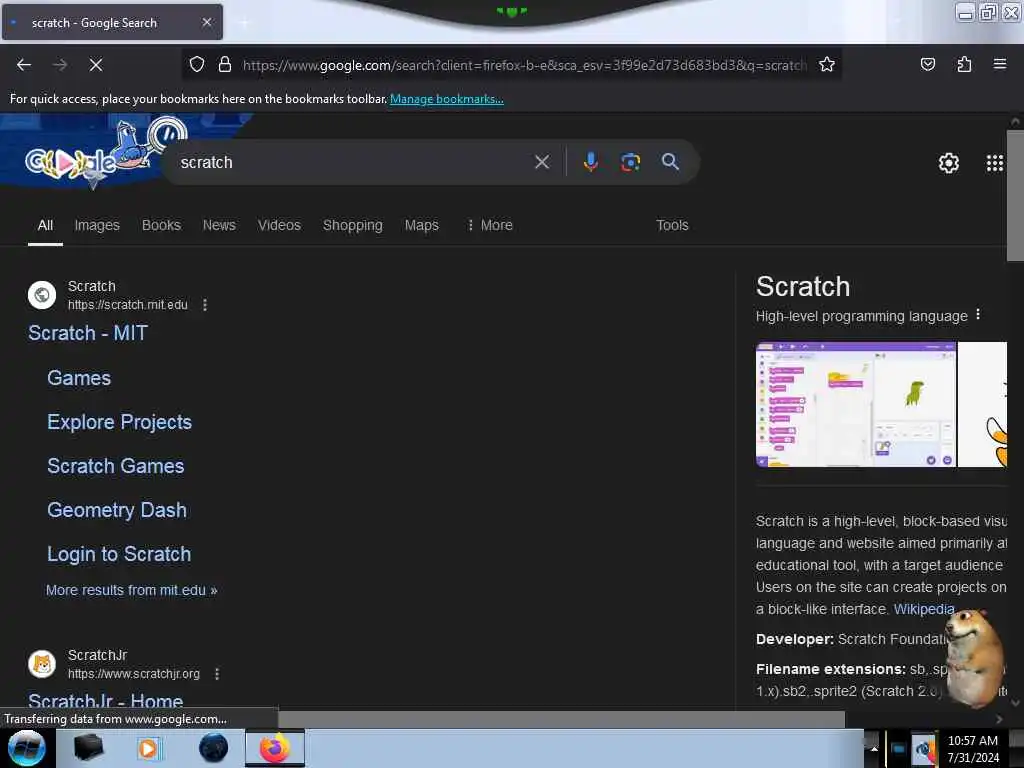Stop loading the page
The height and width of the screenshot is (768, 1024).
click(96, 65)
